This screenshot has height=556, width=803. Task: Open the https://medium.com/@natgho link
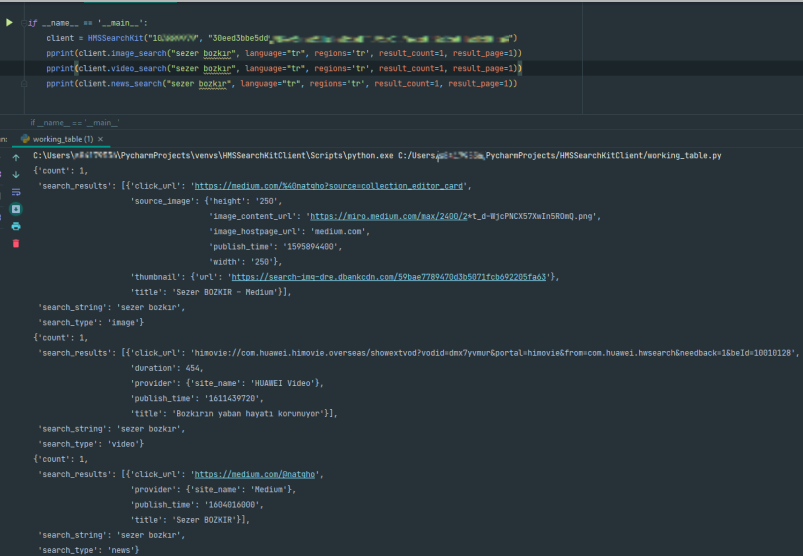255,474
